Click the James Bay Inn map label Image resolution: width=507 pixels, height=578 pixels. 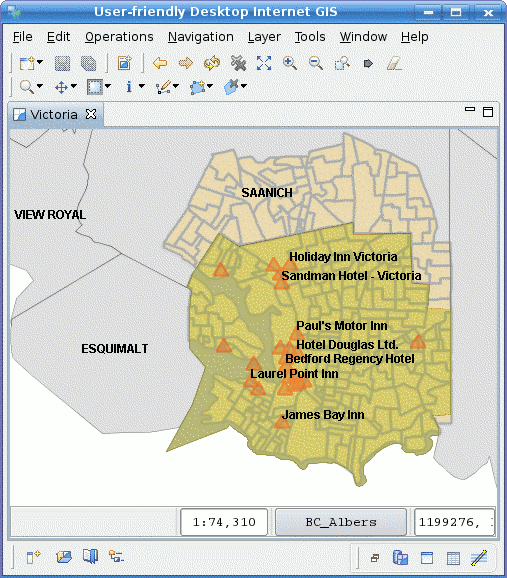(x=323, y=415)
